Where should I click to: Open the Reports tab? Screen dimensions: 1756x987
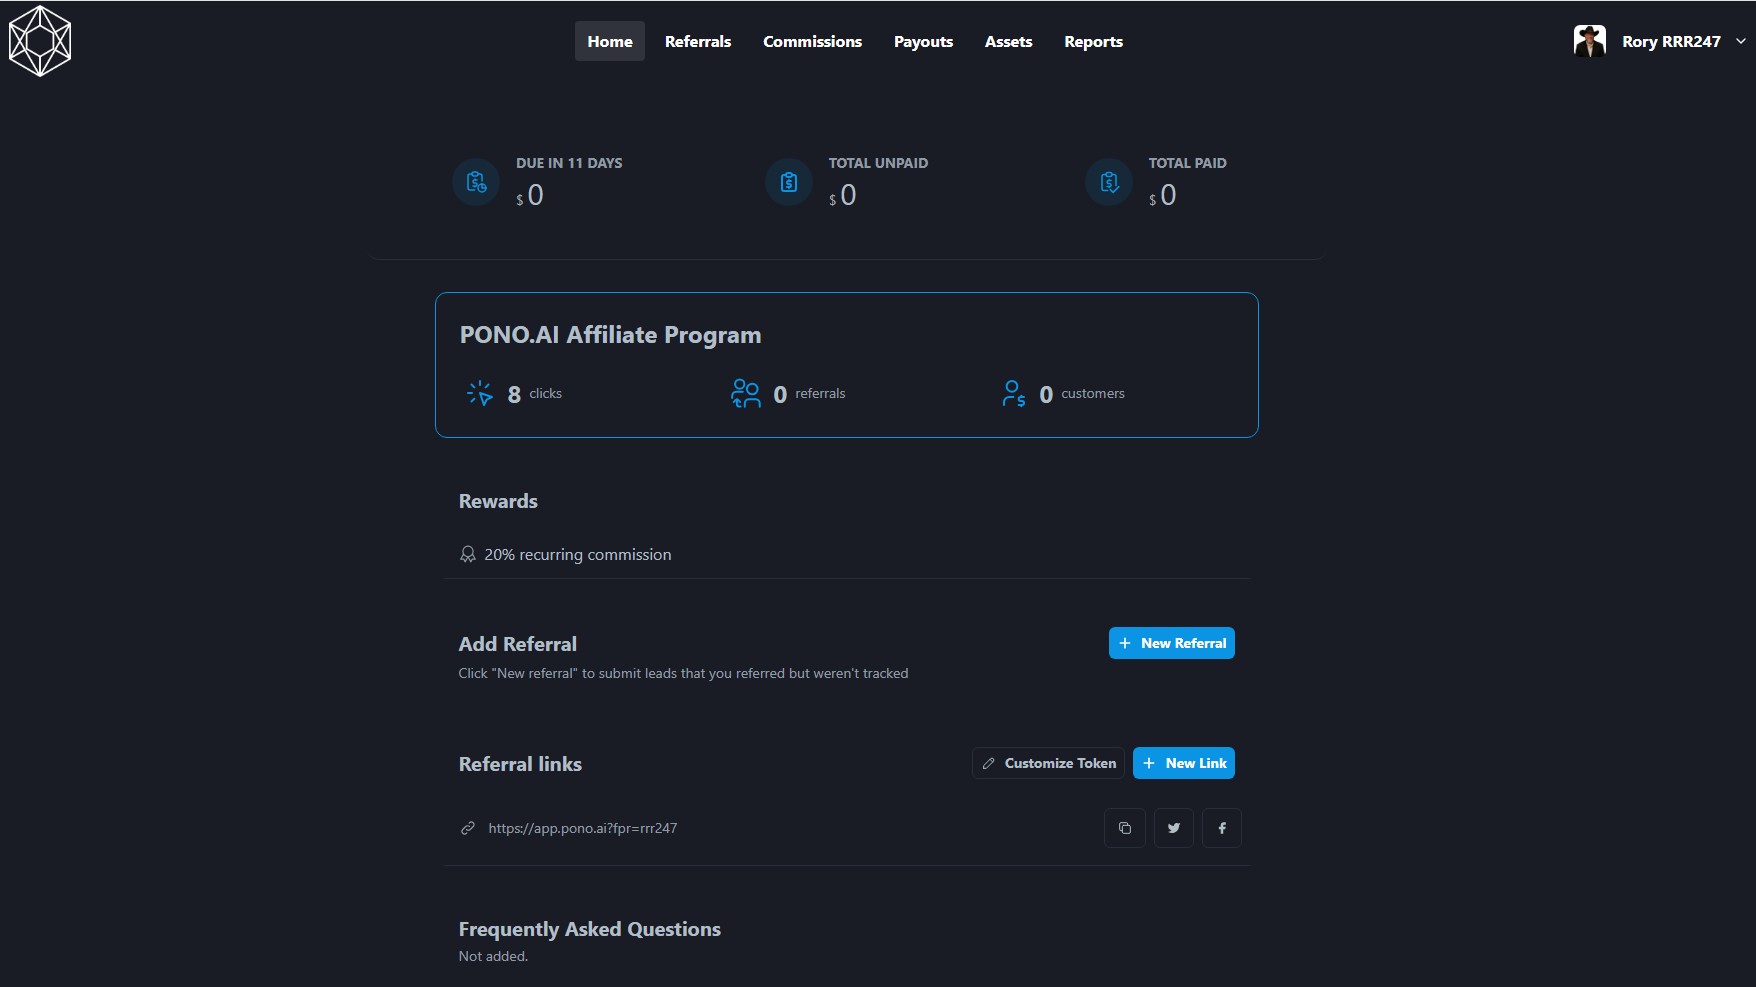(1093, 41)
